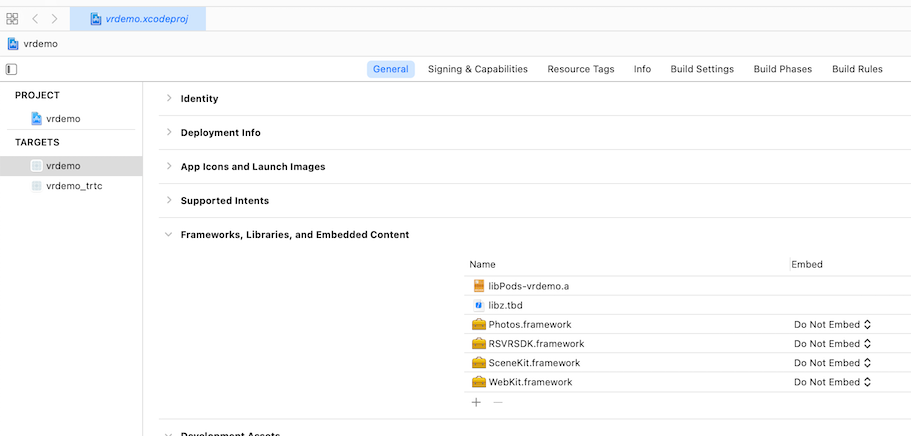This screenshot has width=911, height=436.
Task: Click the add framework plus icon
Action: click(x=476, y=402)
